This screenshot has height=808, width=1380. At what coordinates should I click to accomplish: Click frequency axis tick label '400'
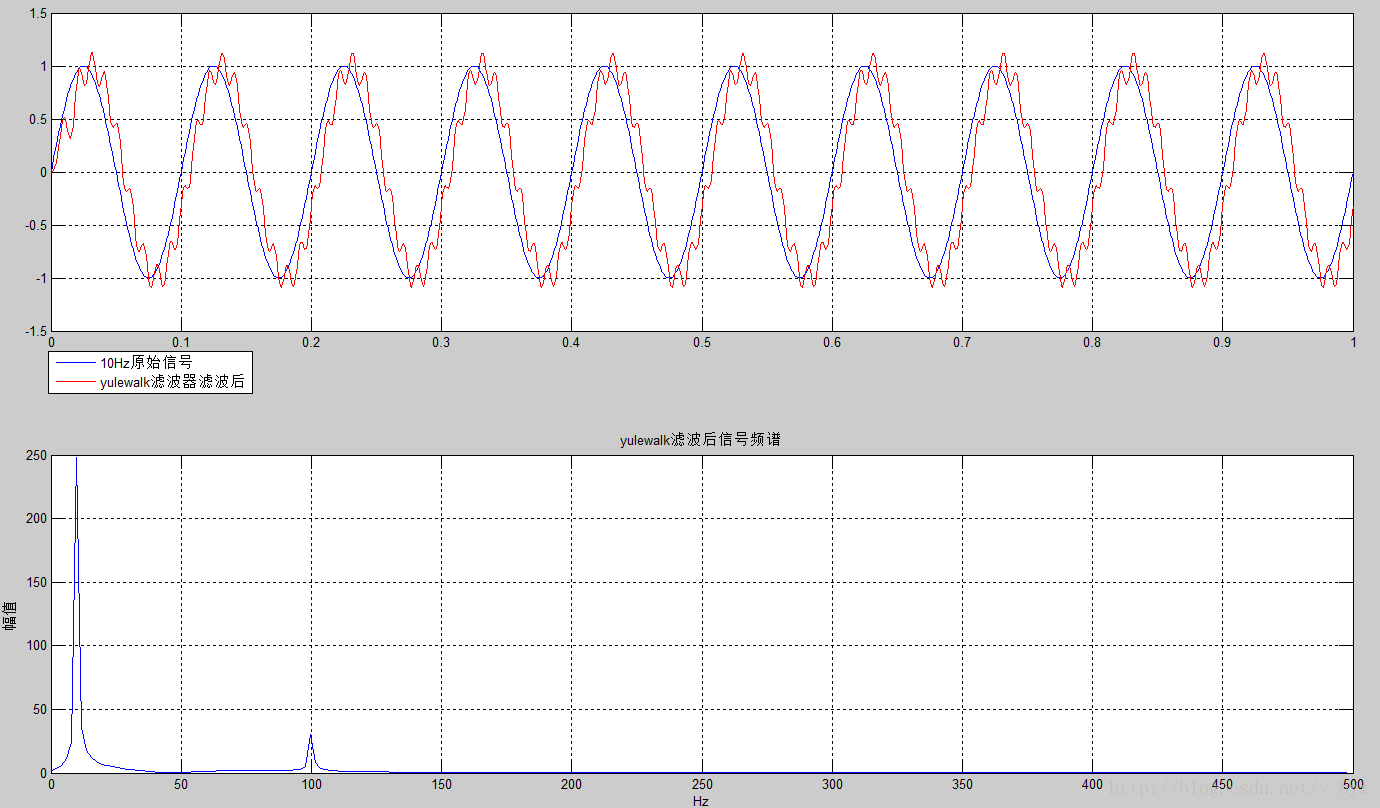pyautogui.click(x=1092, y=784)
